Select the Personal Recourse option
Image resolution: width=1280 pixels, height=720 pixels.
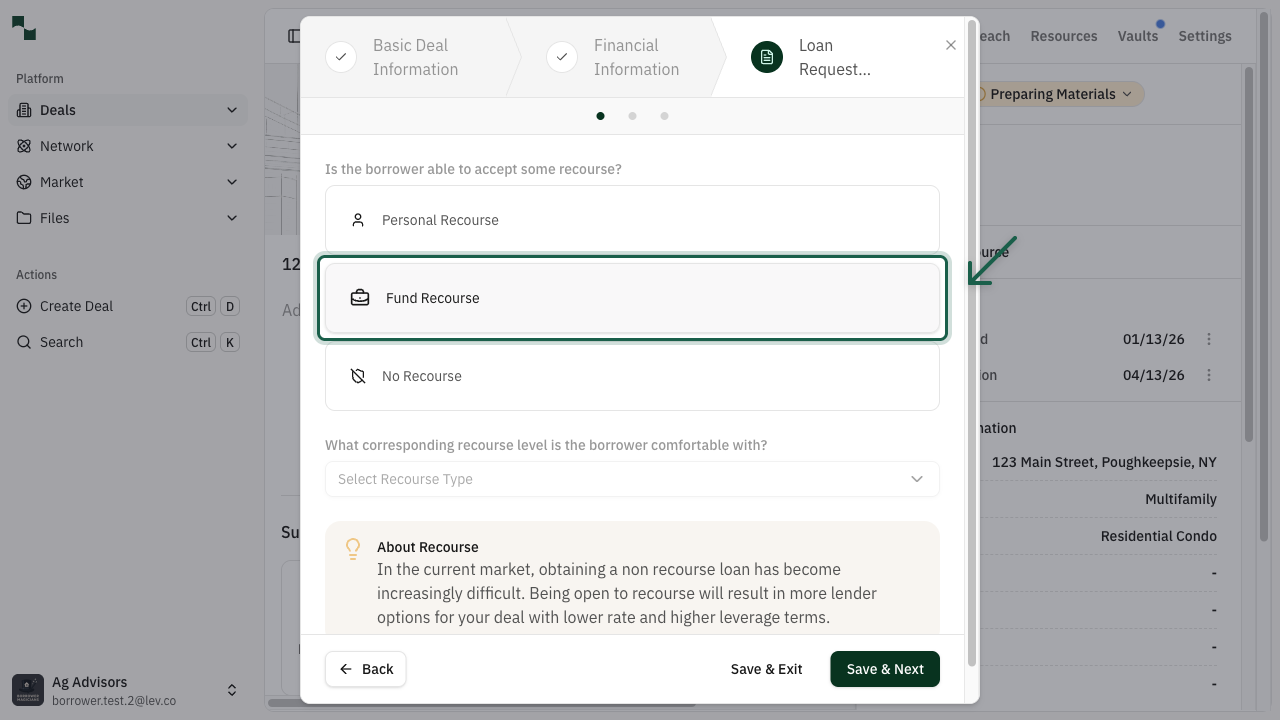[632, 220]
